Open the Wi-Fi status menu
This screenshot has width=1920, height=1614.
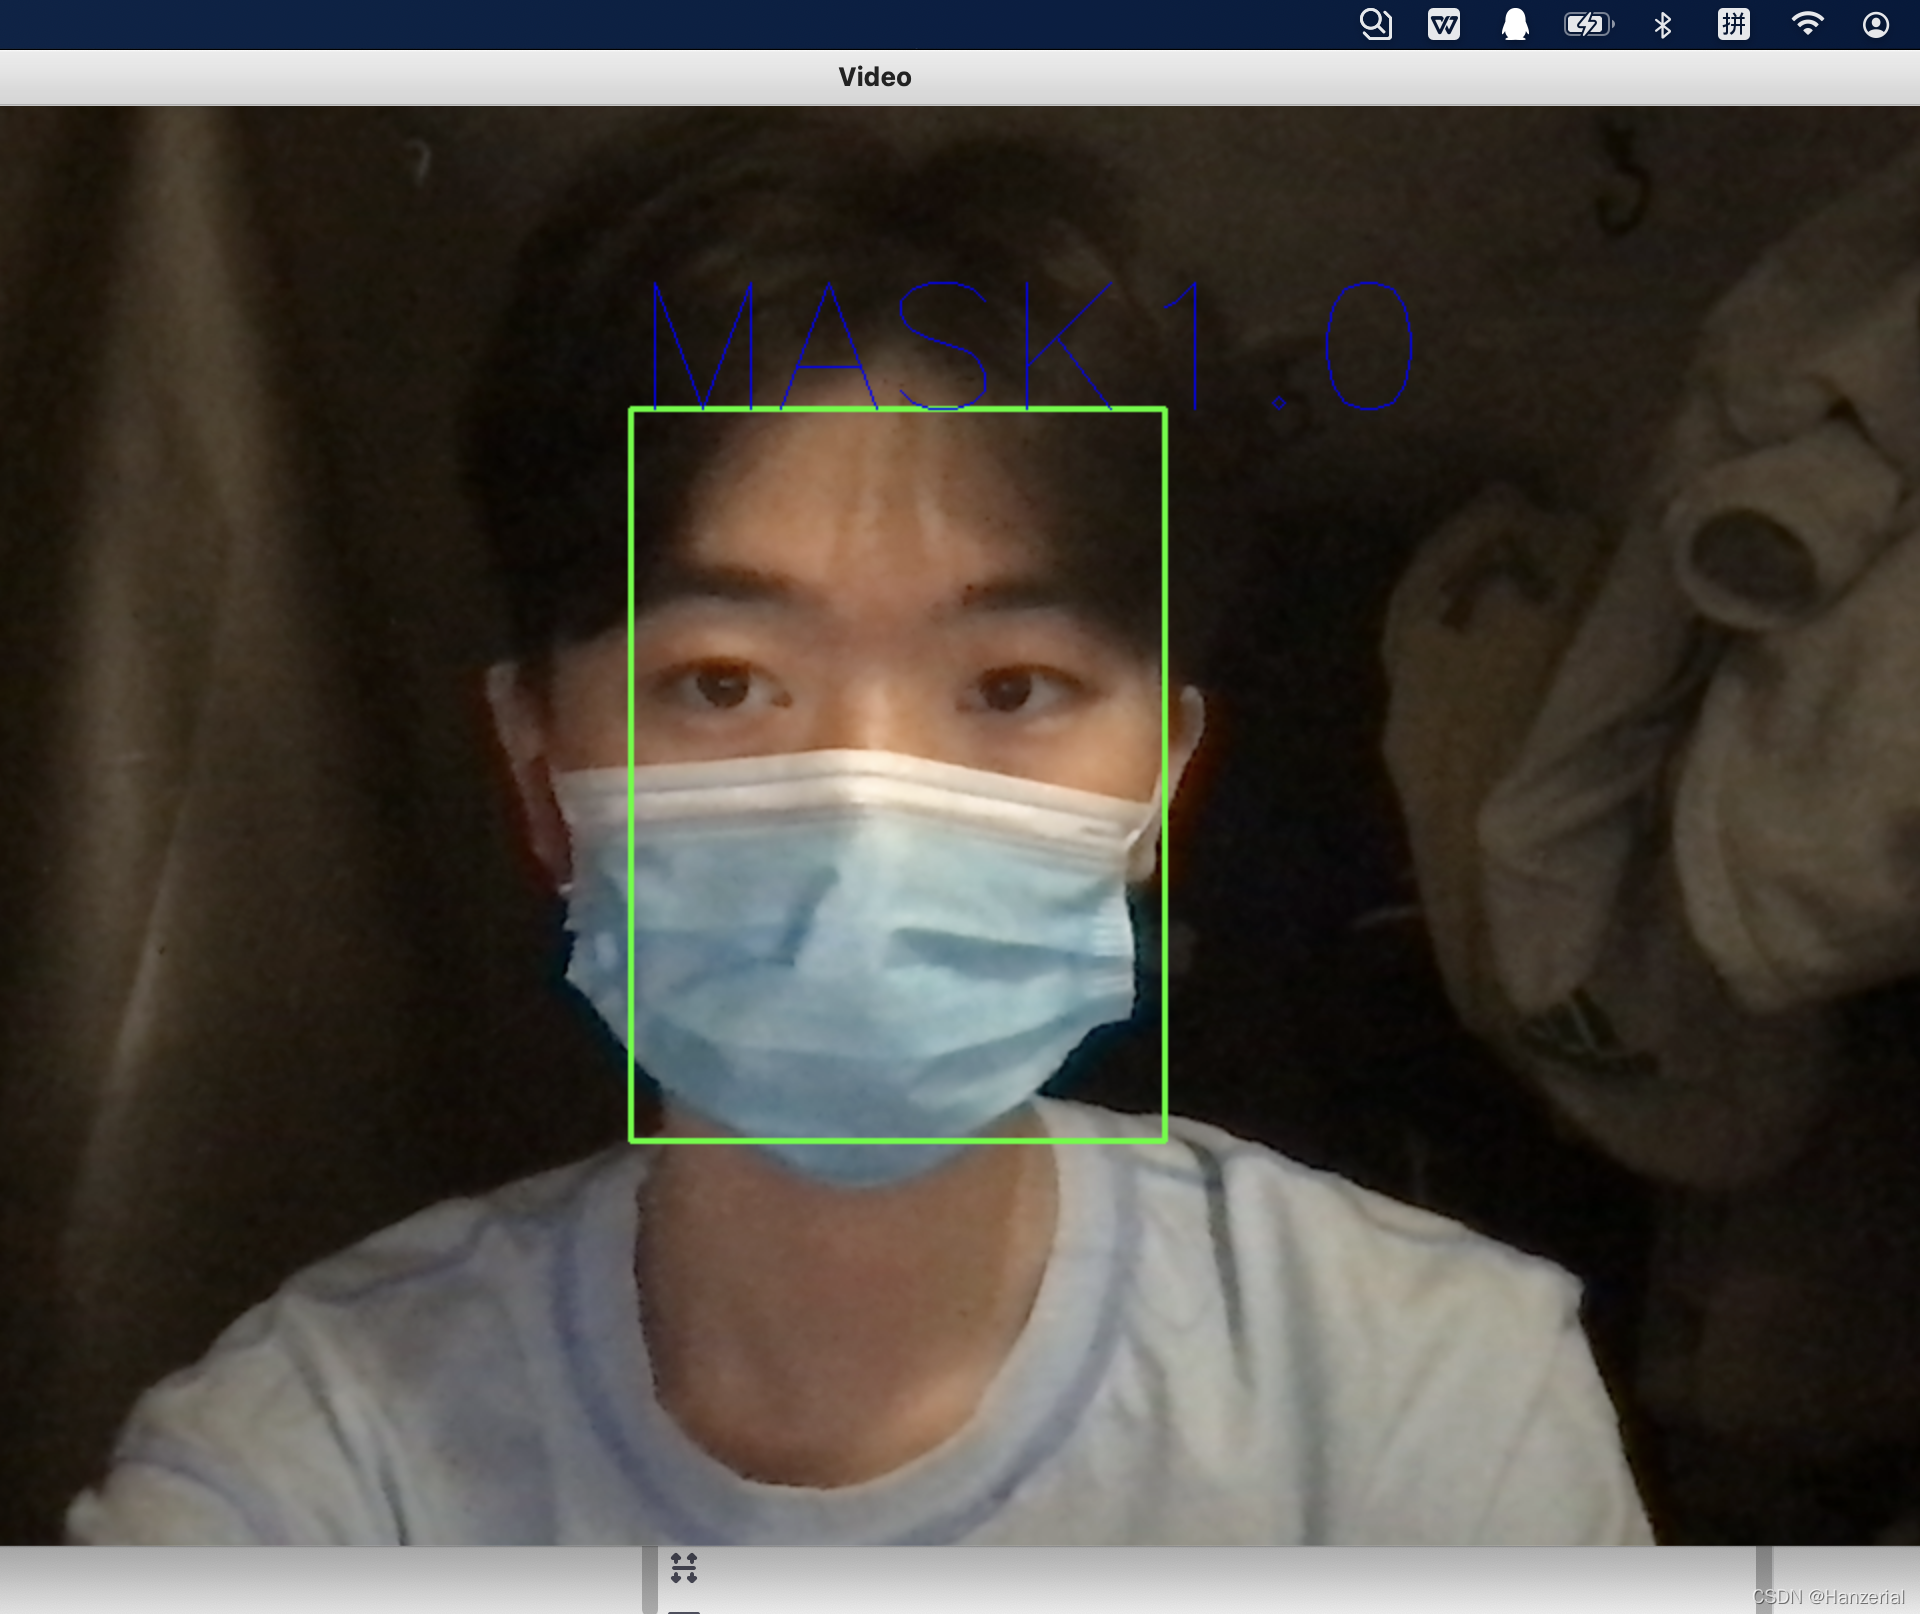[x=1806, y=24]
